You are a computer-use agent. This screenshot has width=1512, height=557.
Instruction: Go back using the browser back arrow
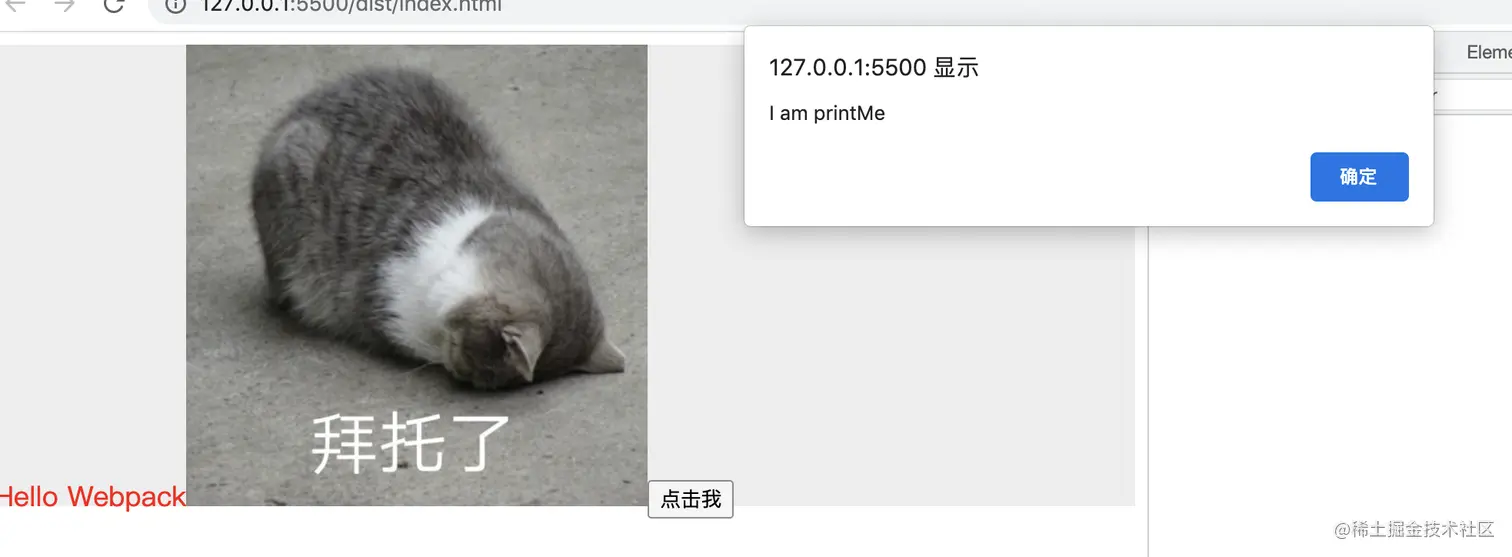click(x=17, y=5)
